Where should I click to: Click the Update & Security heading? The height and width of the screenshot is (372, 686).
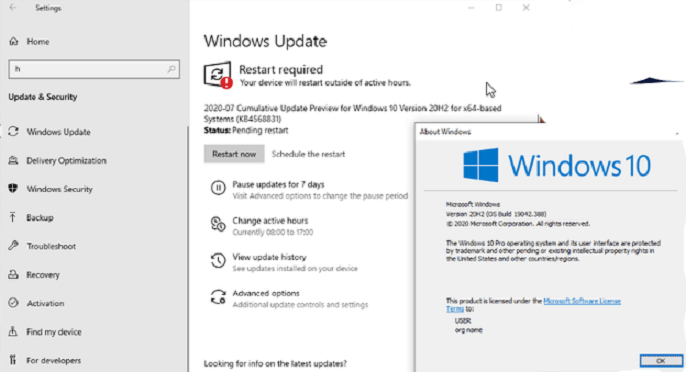pos(43,97)
